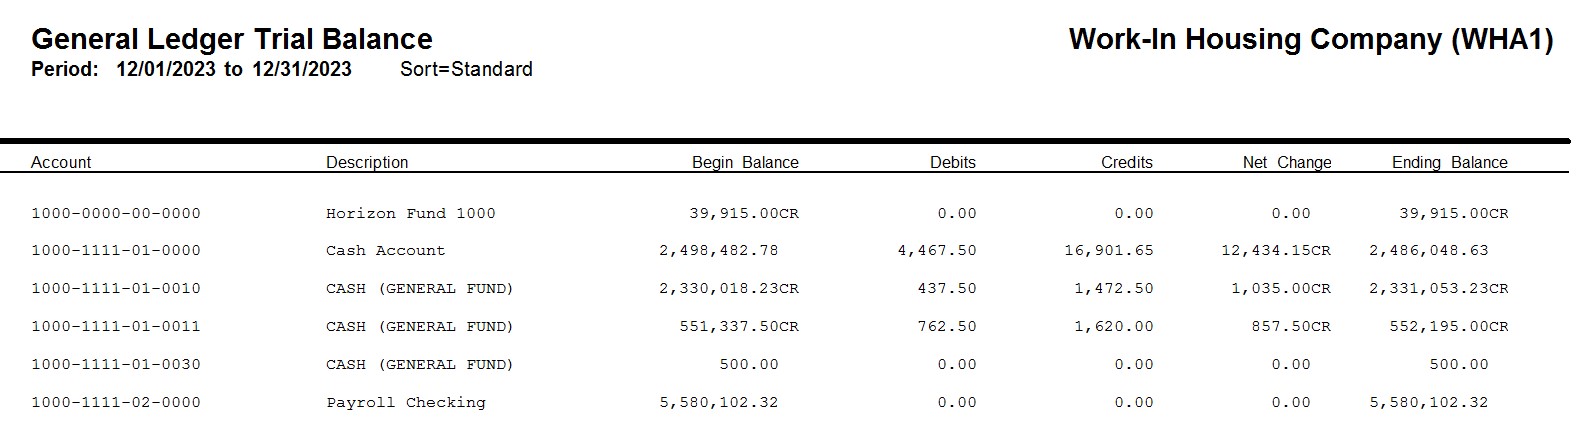Click the Cash Account 16,901.65 credits value
This screenshot has width=1581, height=429.
(1109, 250)
